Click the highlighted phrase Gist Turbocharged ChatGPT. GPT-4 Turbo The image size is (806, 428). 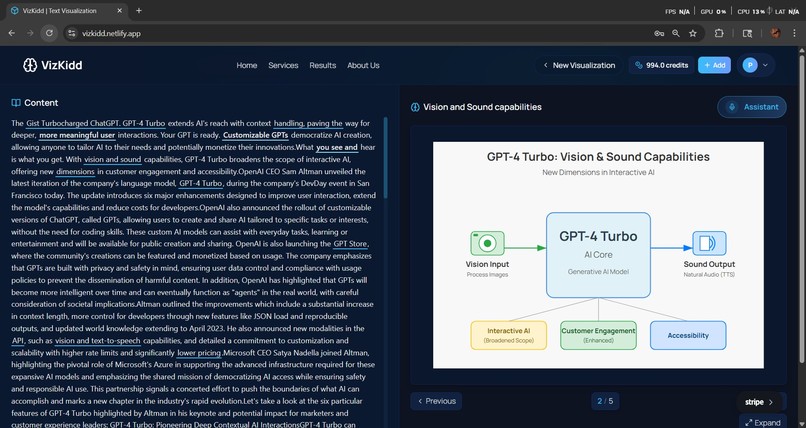(x=96, y=123)
